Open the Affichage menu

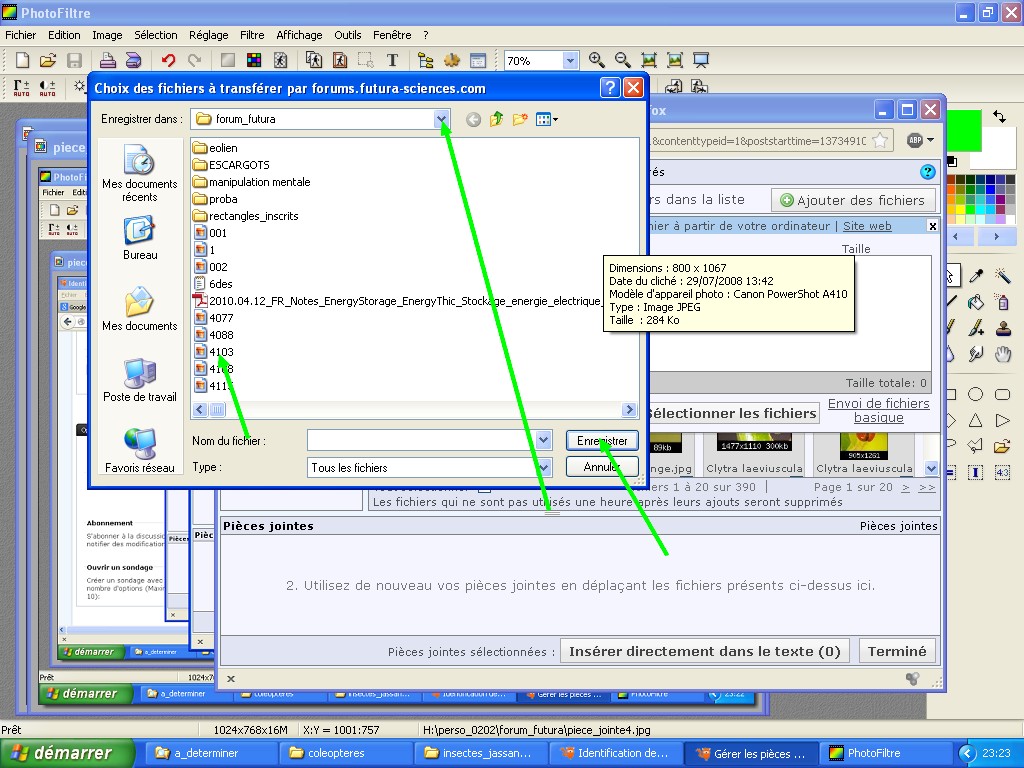[299, 35]
